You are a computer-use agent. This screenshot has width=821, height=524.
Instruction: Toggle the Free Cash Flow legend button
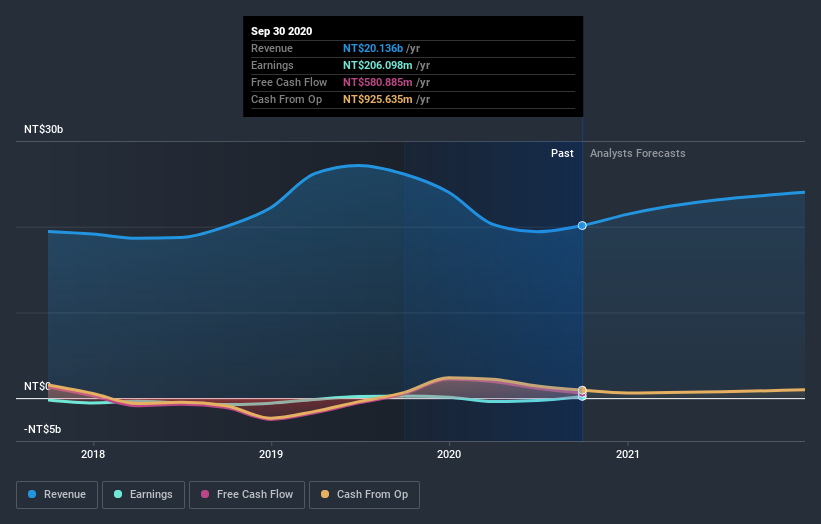(x=247, y=495)
